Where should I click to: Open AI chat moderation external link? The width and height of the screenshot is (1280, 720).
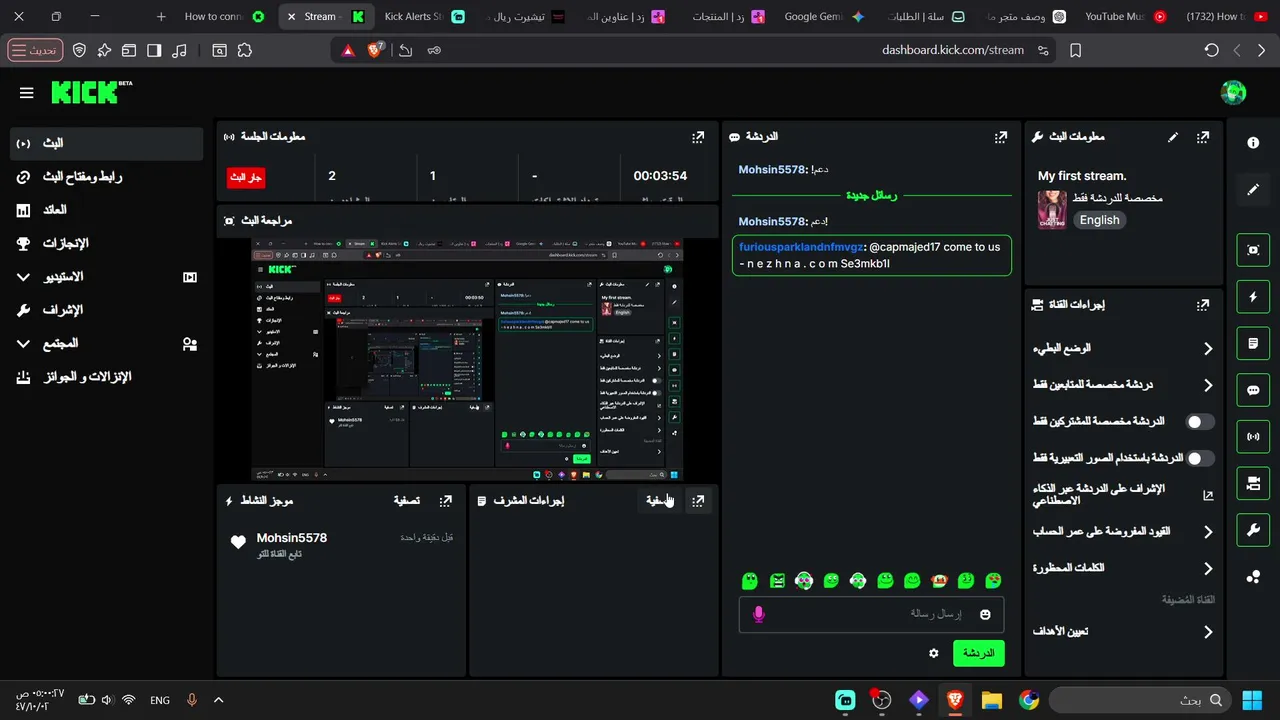tap(1207, 495)
